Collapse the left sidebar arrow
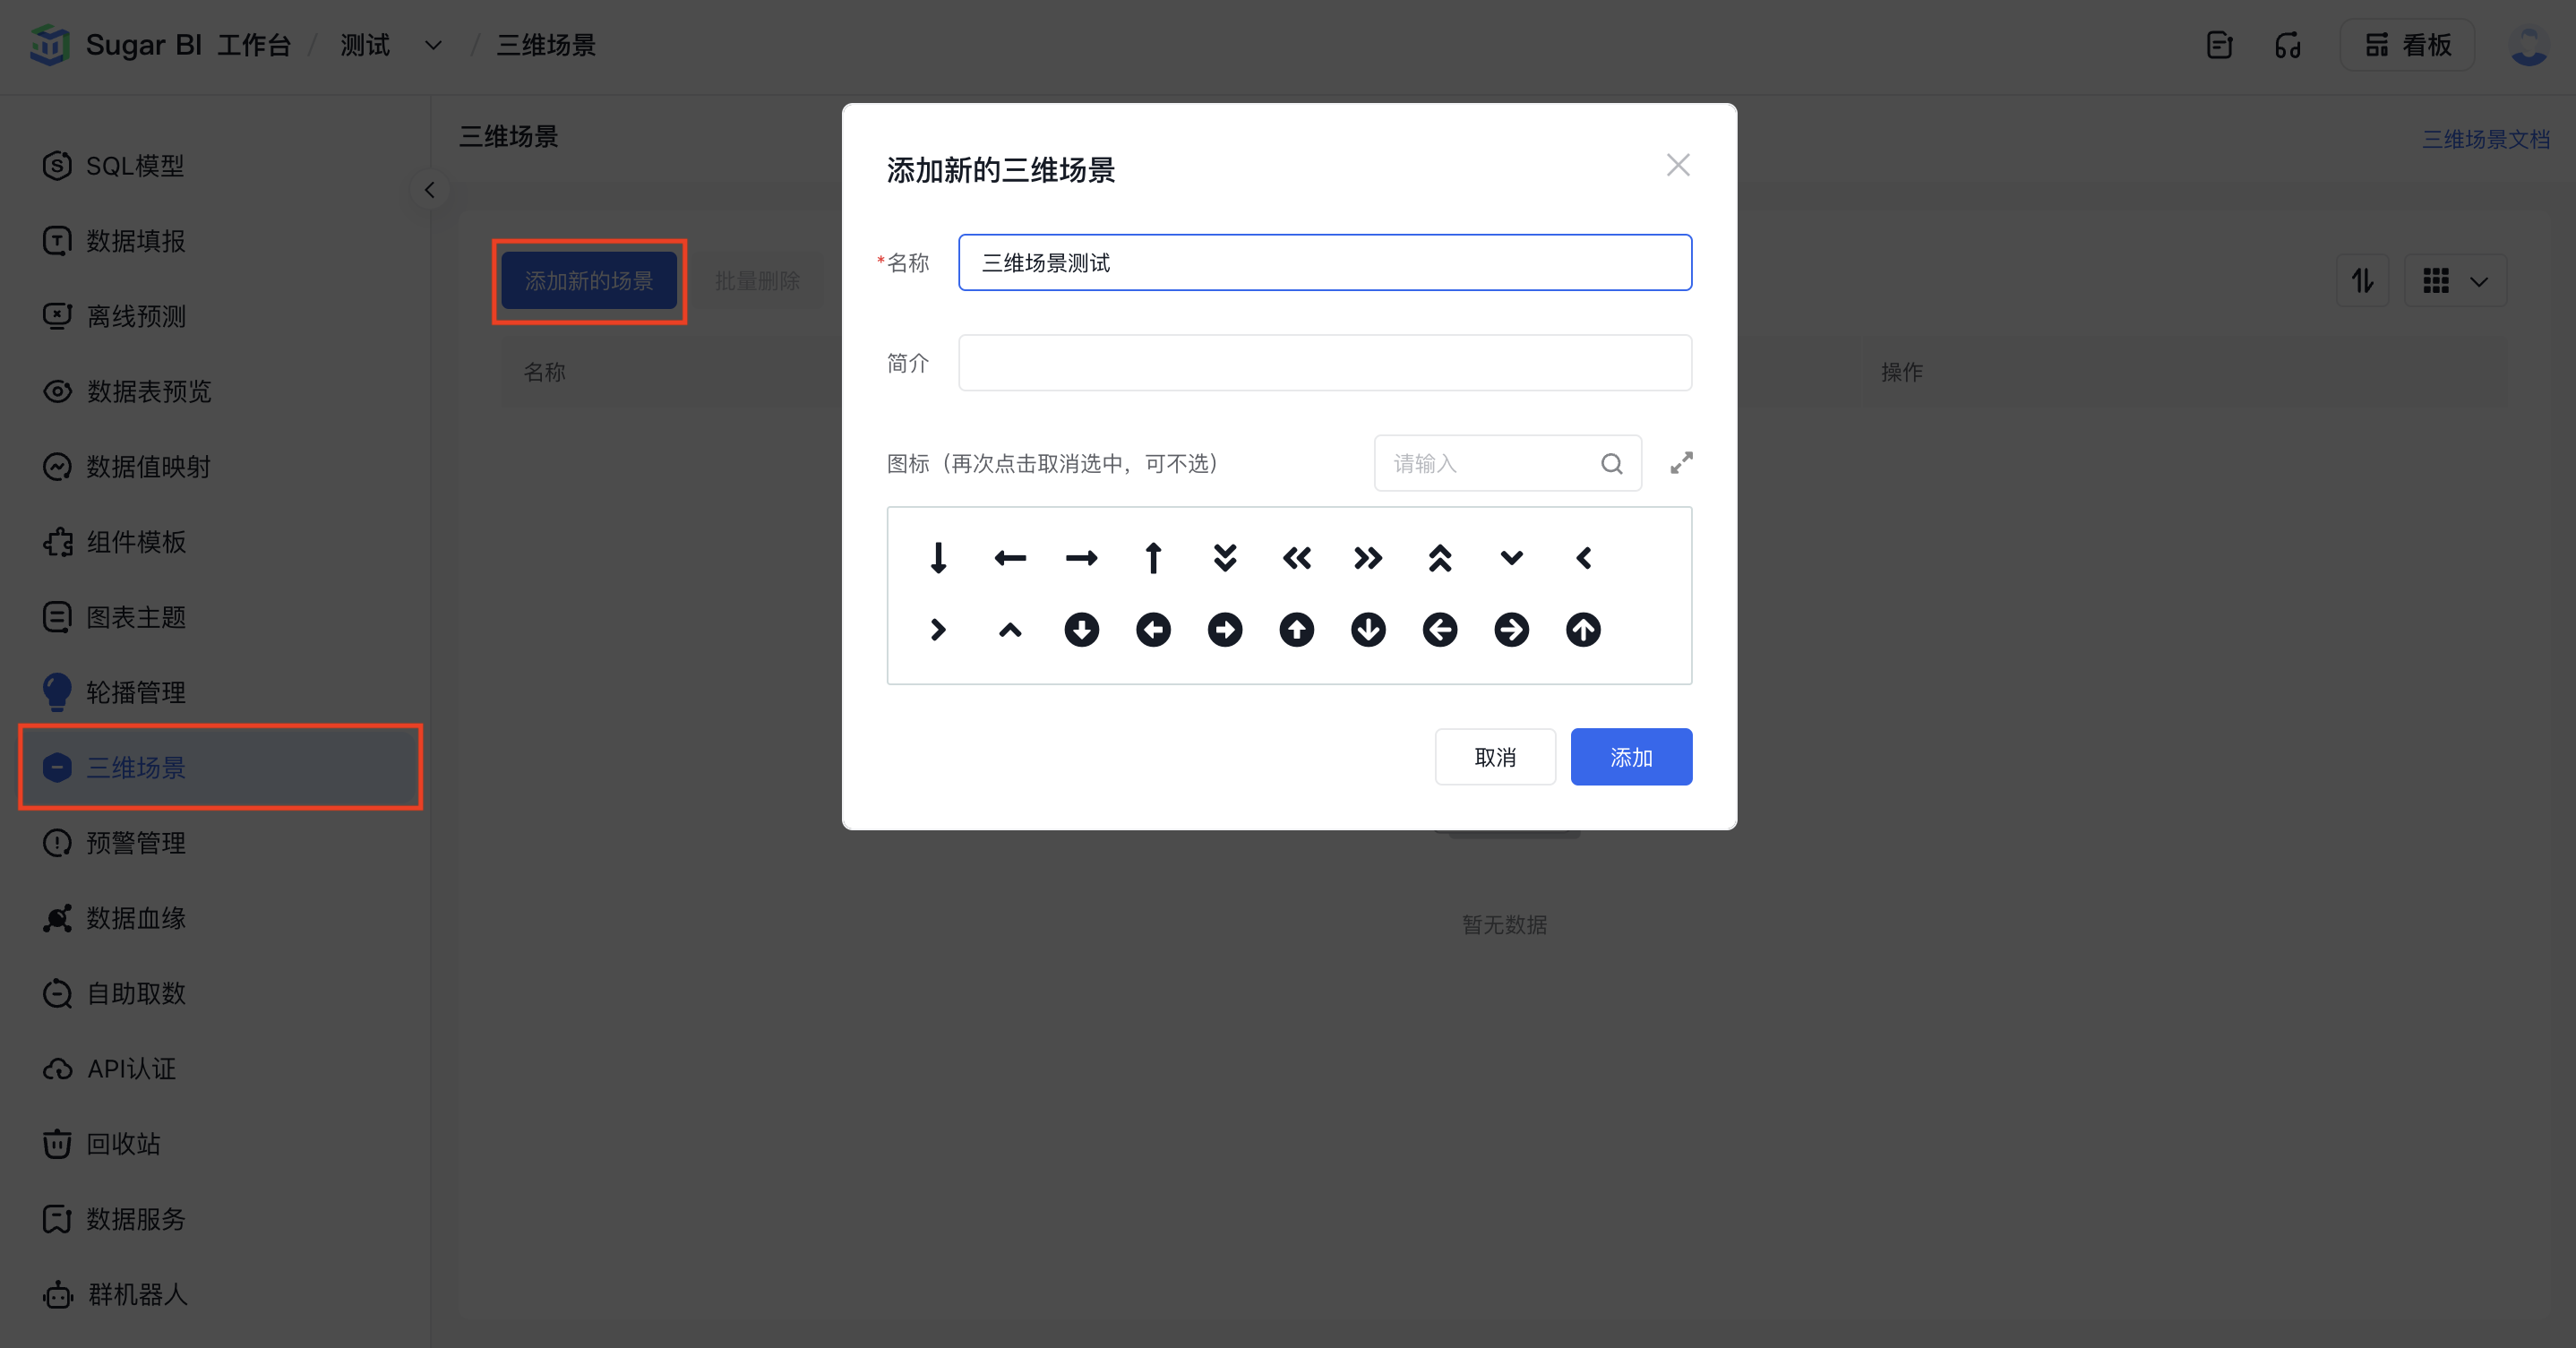Screen dimensions: 2576x1348 click(429, 190)
